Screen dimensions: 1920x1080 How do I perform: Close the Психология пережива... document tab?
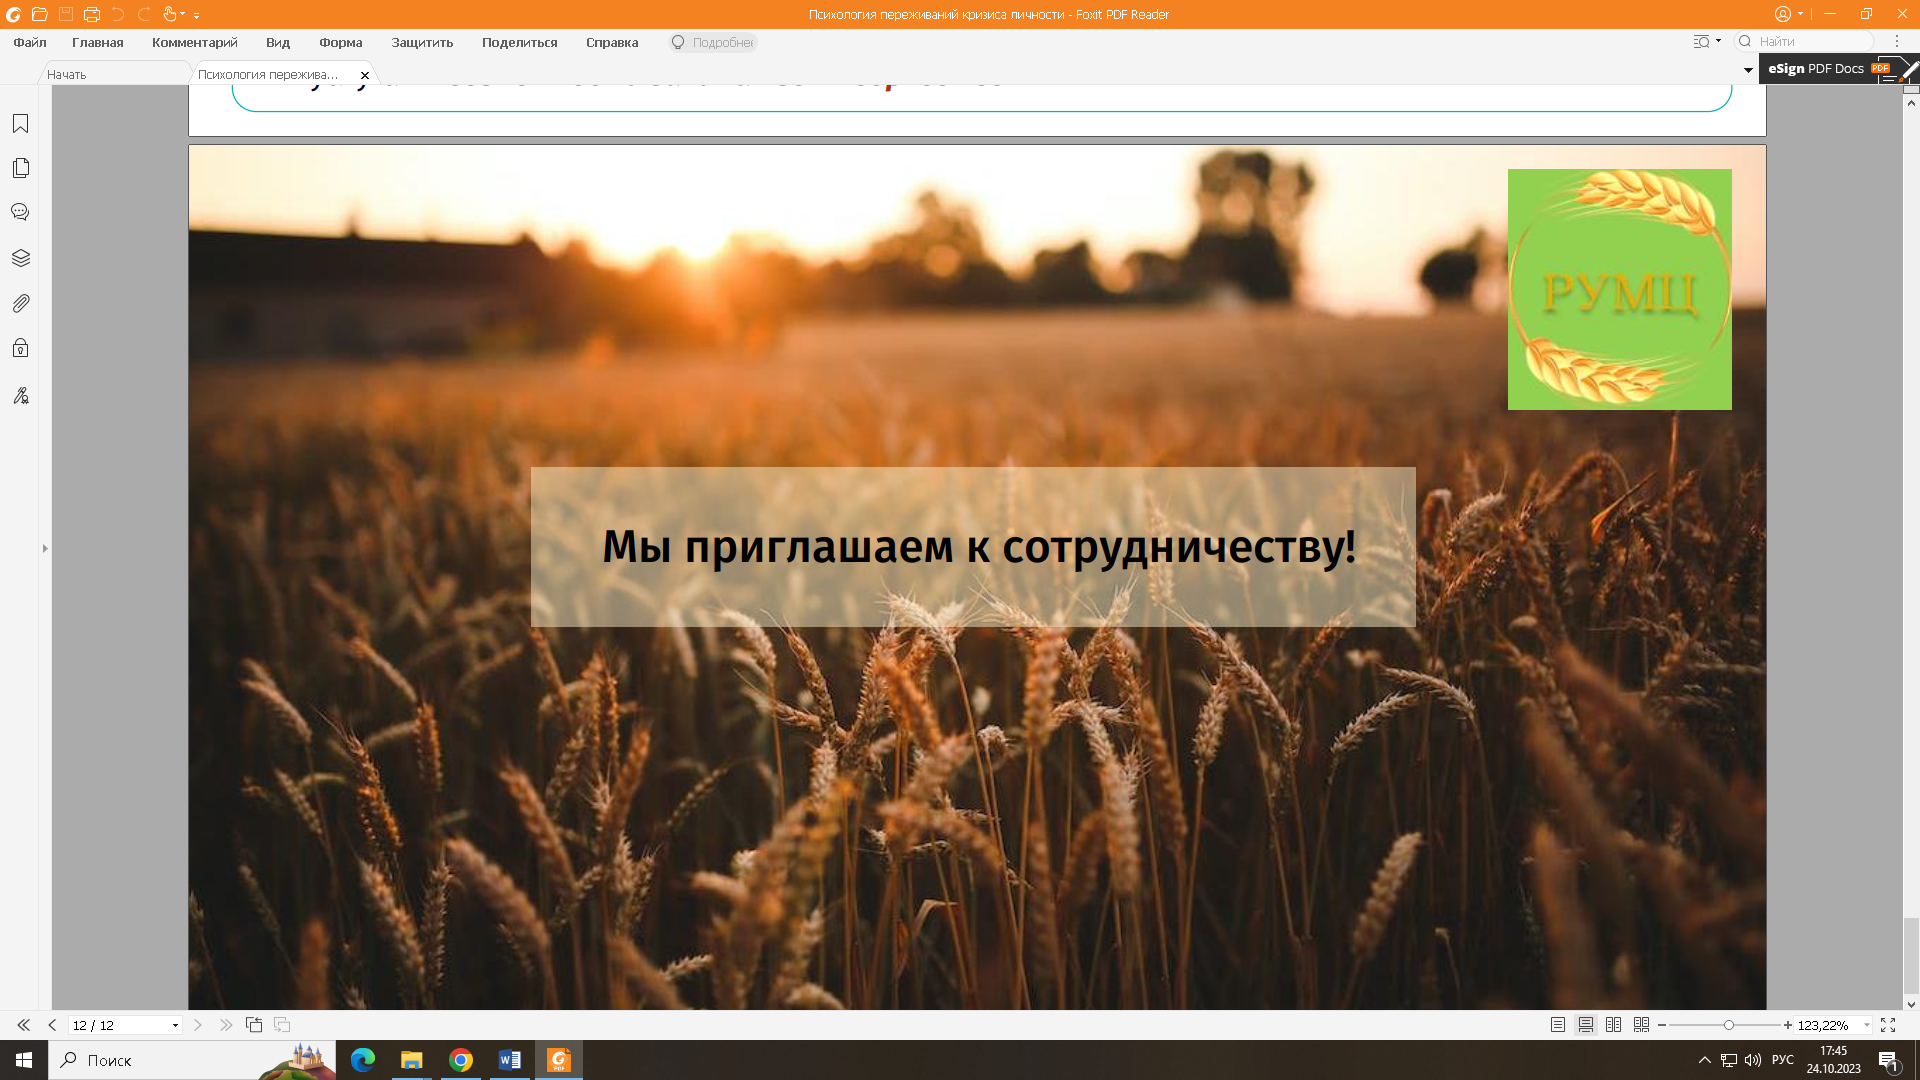[x=365, y=75]
